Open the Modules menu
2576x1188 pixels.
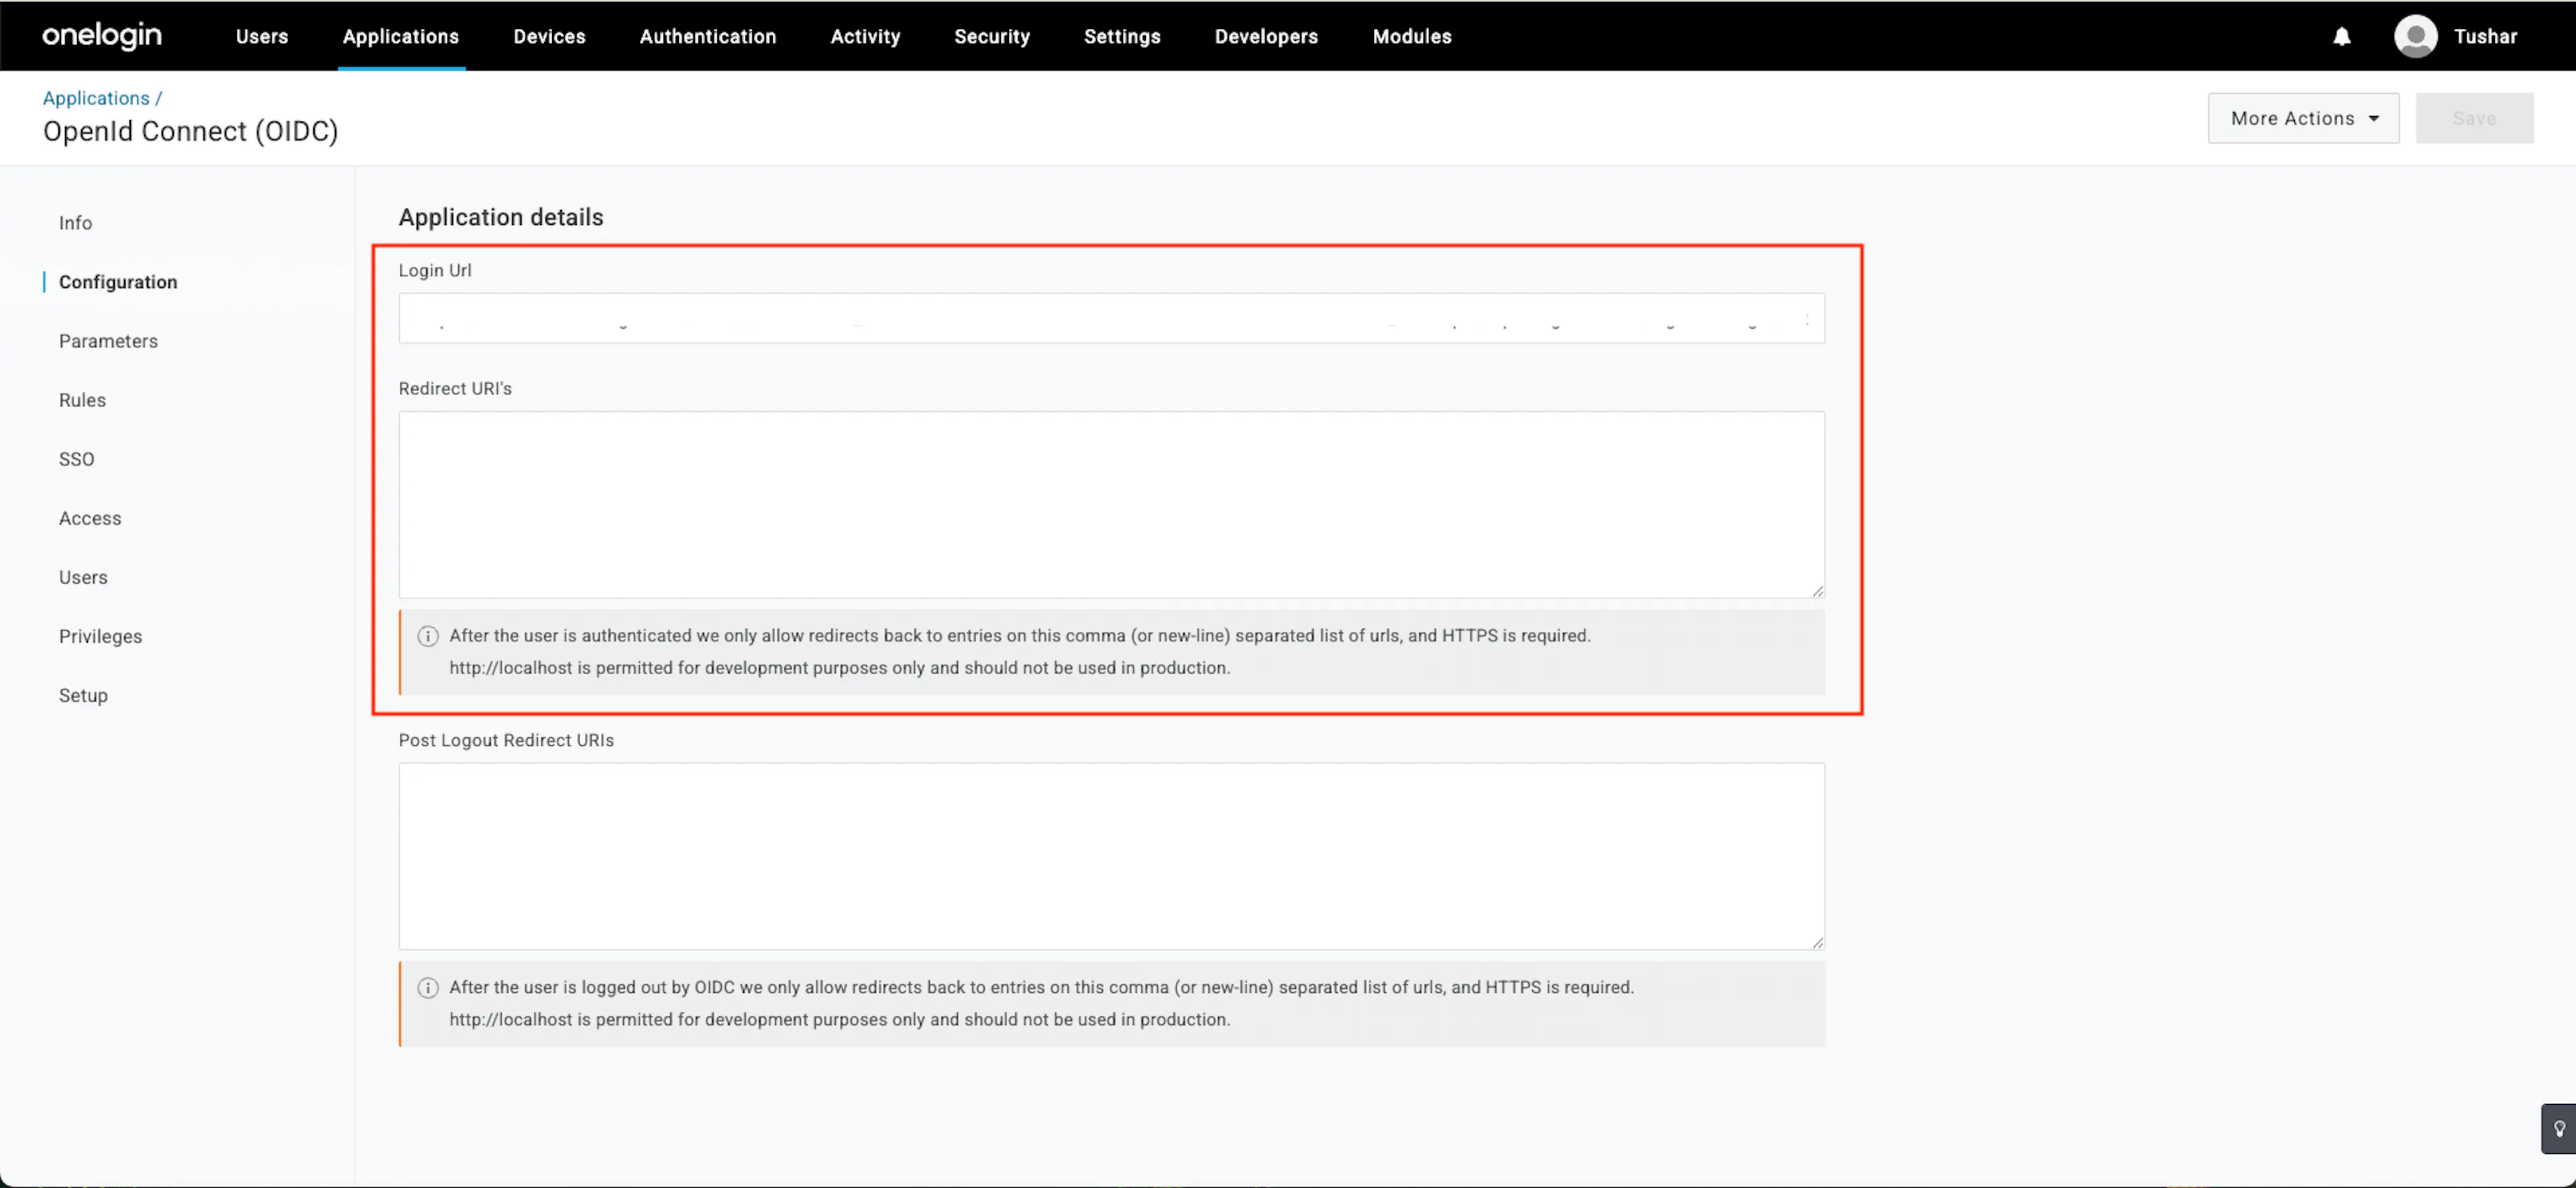[1412, 37]
